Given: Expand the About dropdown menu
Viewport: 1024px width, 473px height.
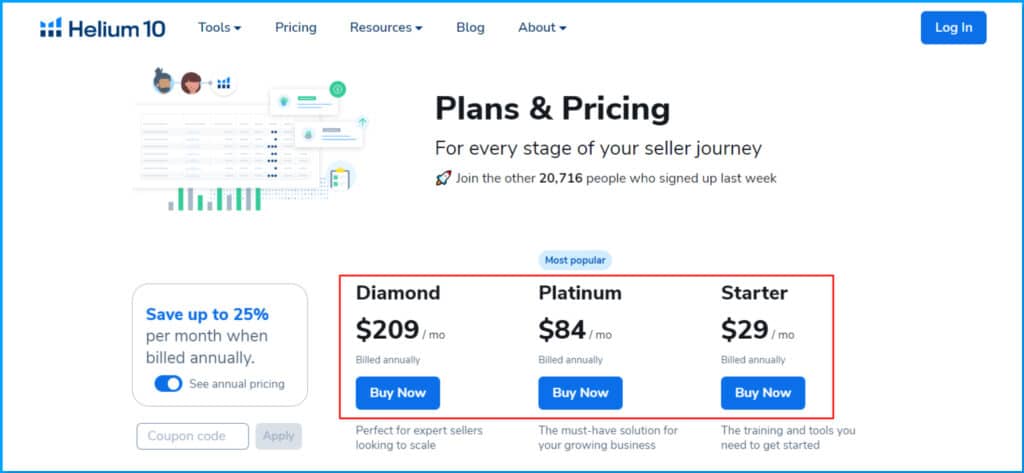Looking at the screenshot, I should point(542,27).
